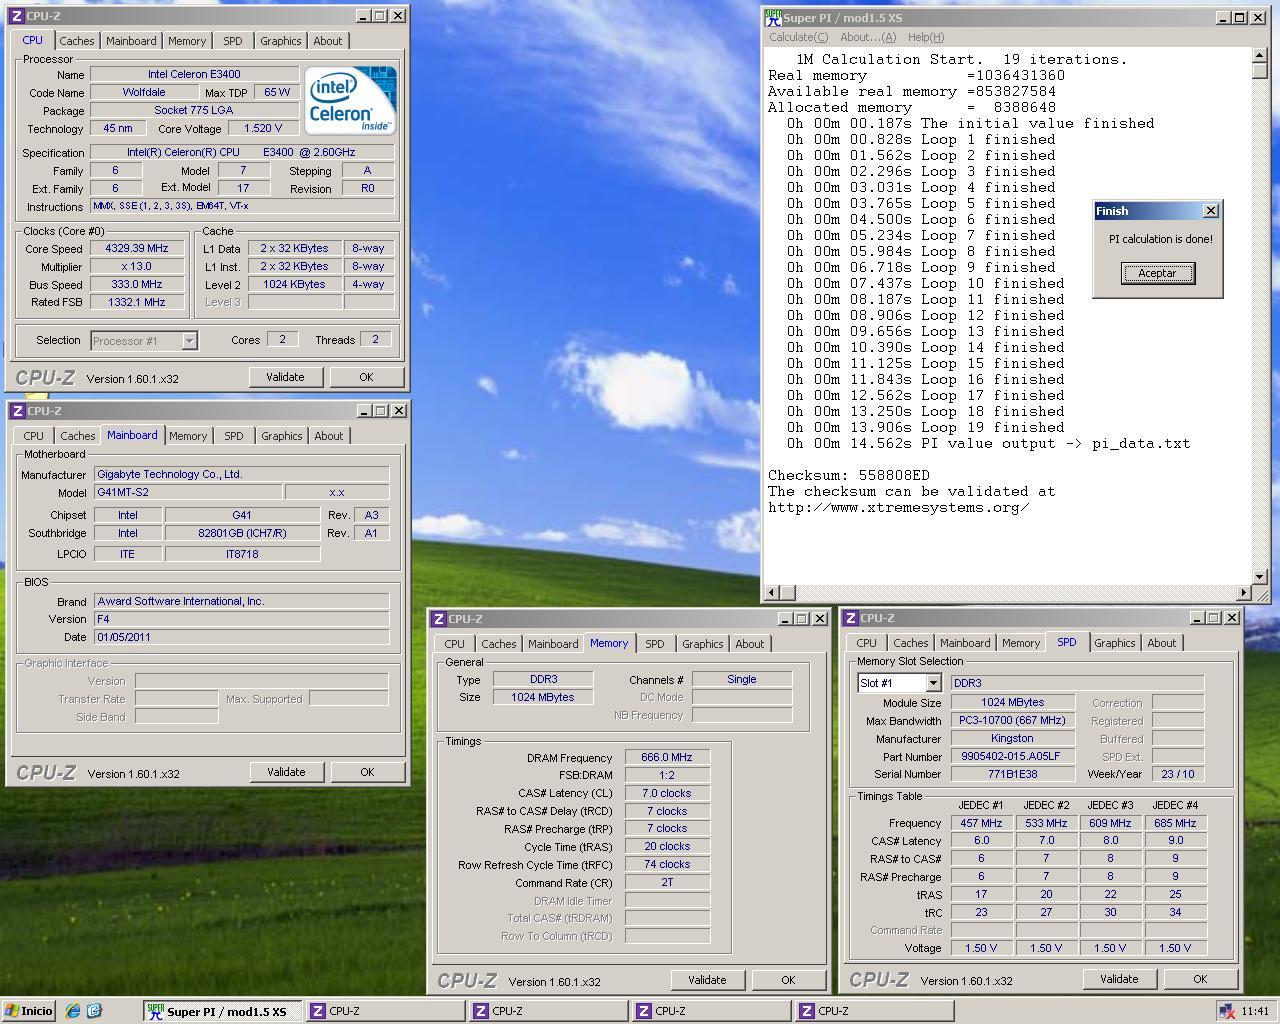Select Memory tab in the SPD window
Image resolution: width=1280 pixels, height=1024 pixels.
(1020, 643)
